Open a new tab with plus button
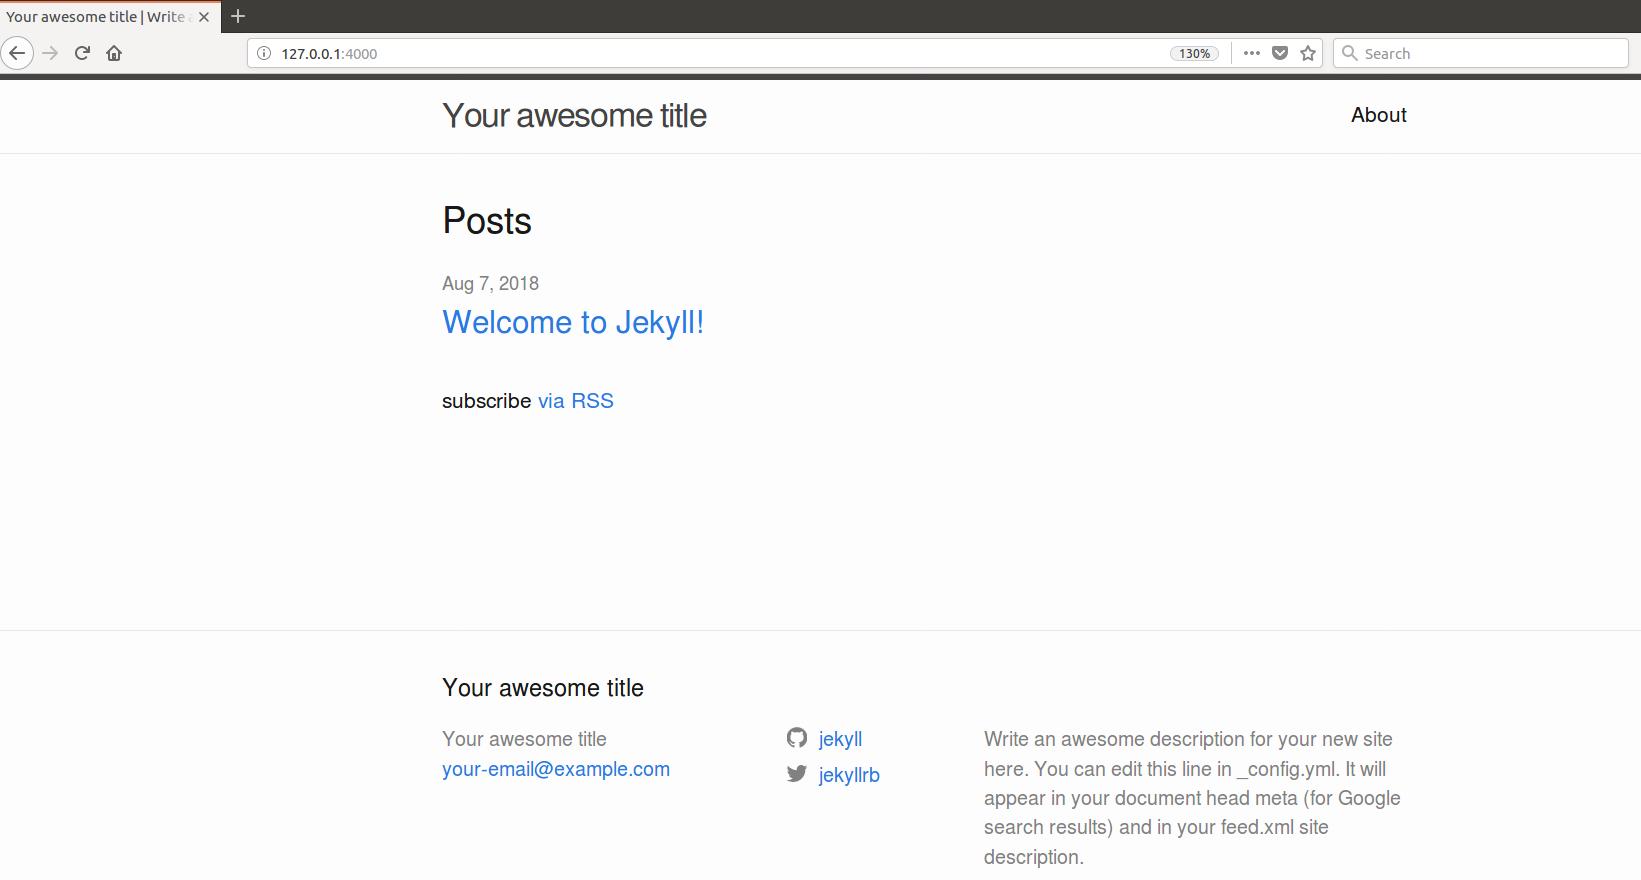 [x=238, y=16]
